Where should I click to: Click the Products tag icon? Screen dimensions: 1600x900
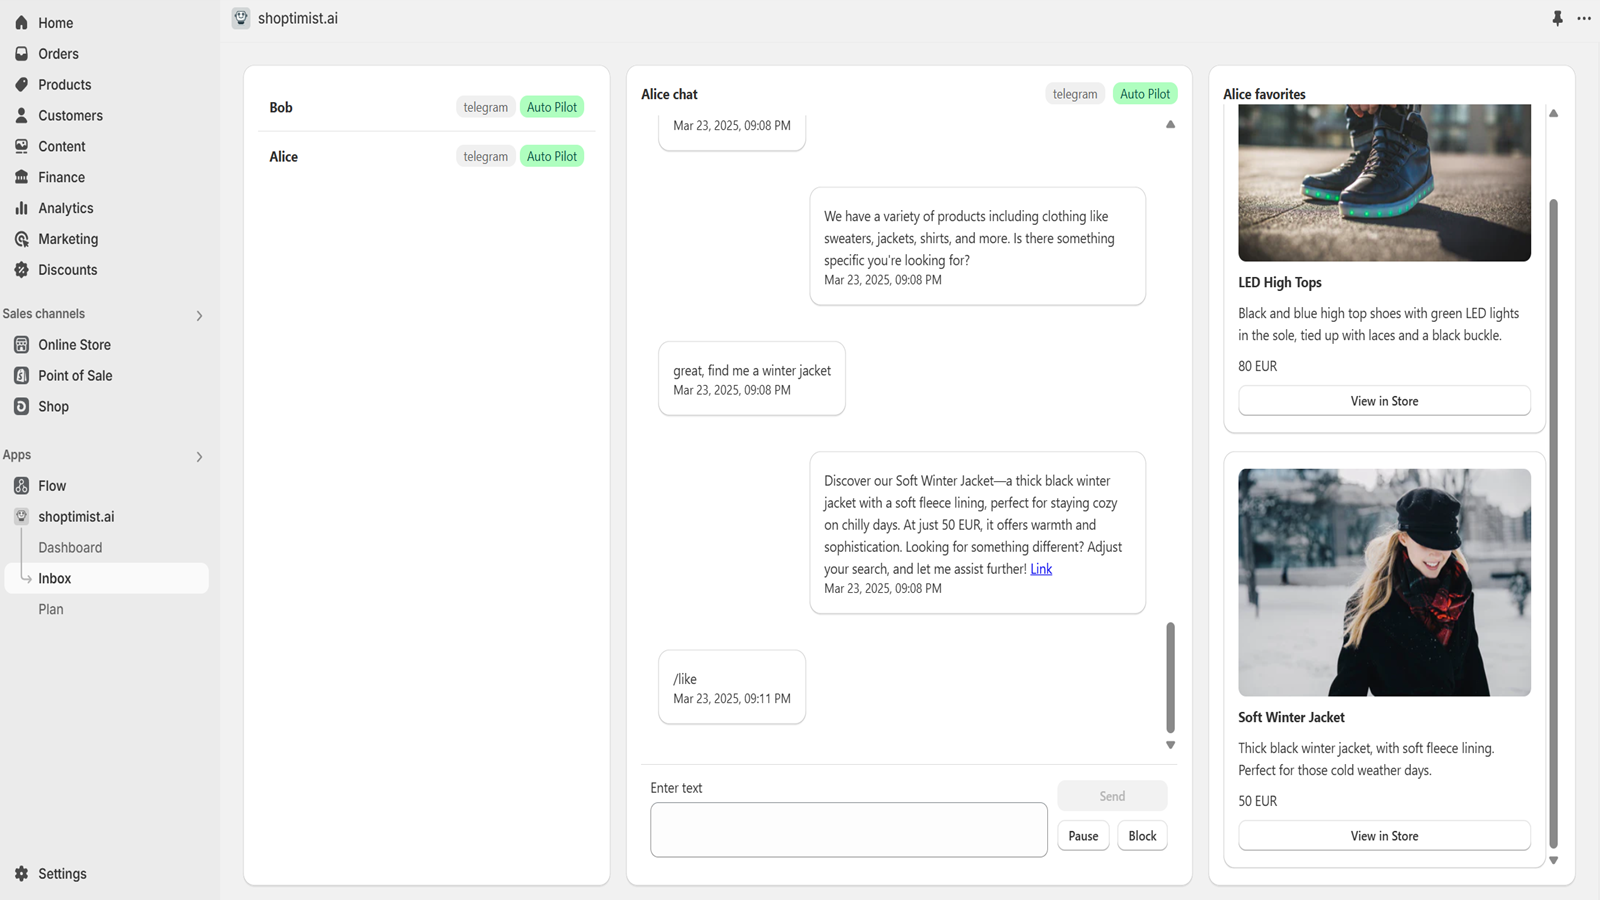22,85
